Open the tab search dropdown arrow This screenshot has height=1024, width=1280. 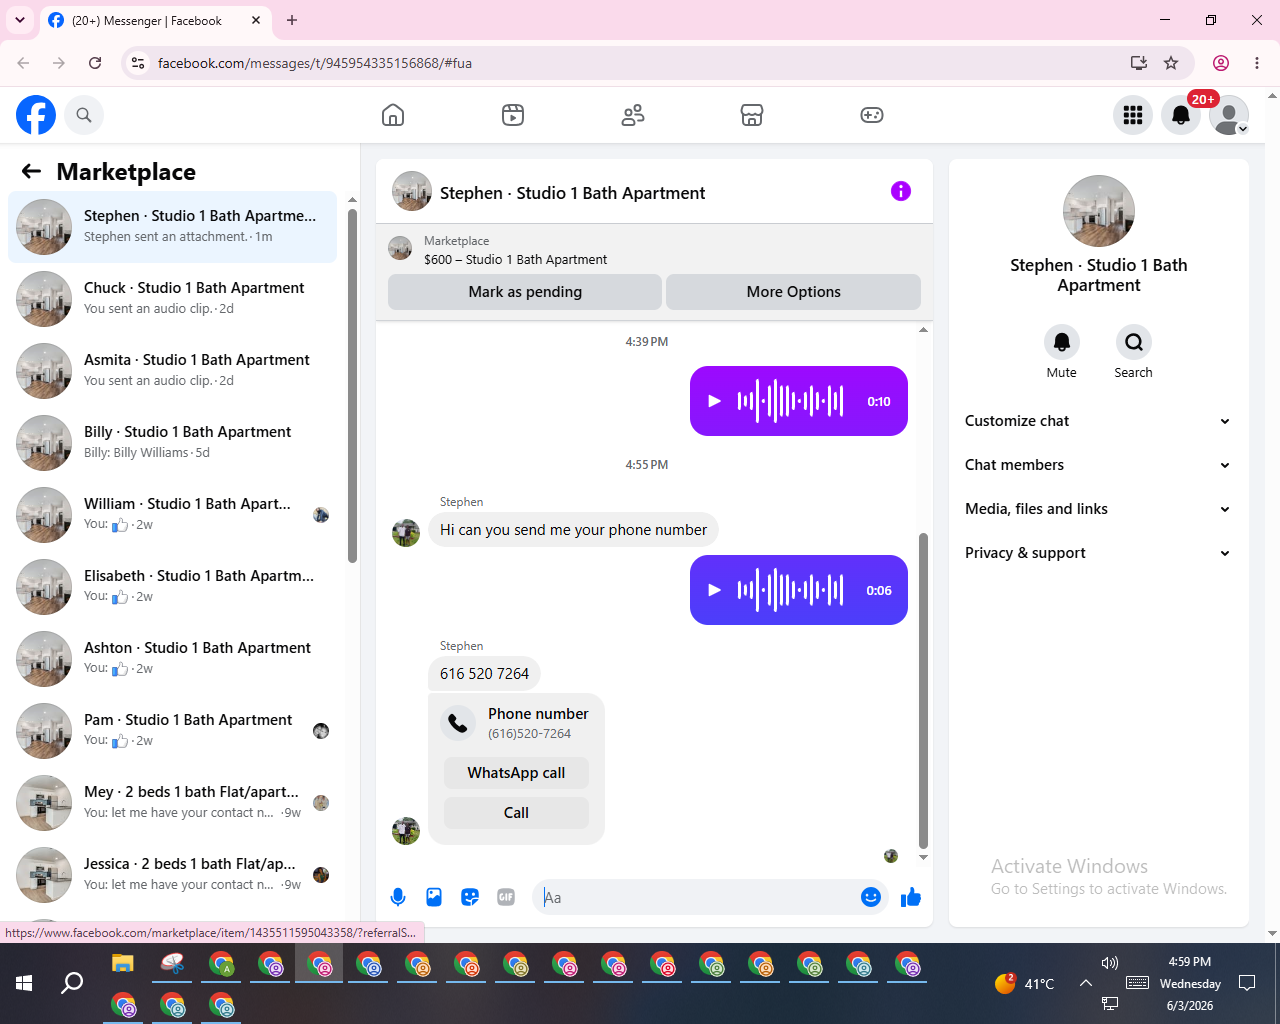pyautogui.click(x=20, y=20)
